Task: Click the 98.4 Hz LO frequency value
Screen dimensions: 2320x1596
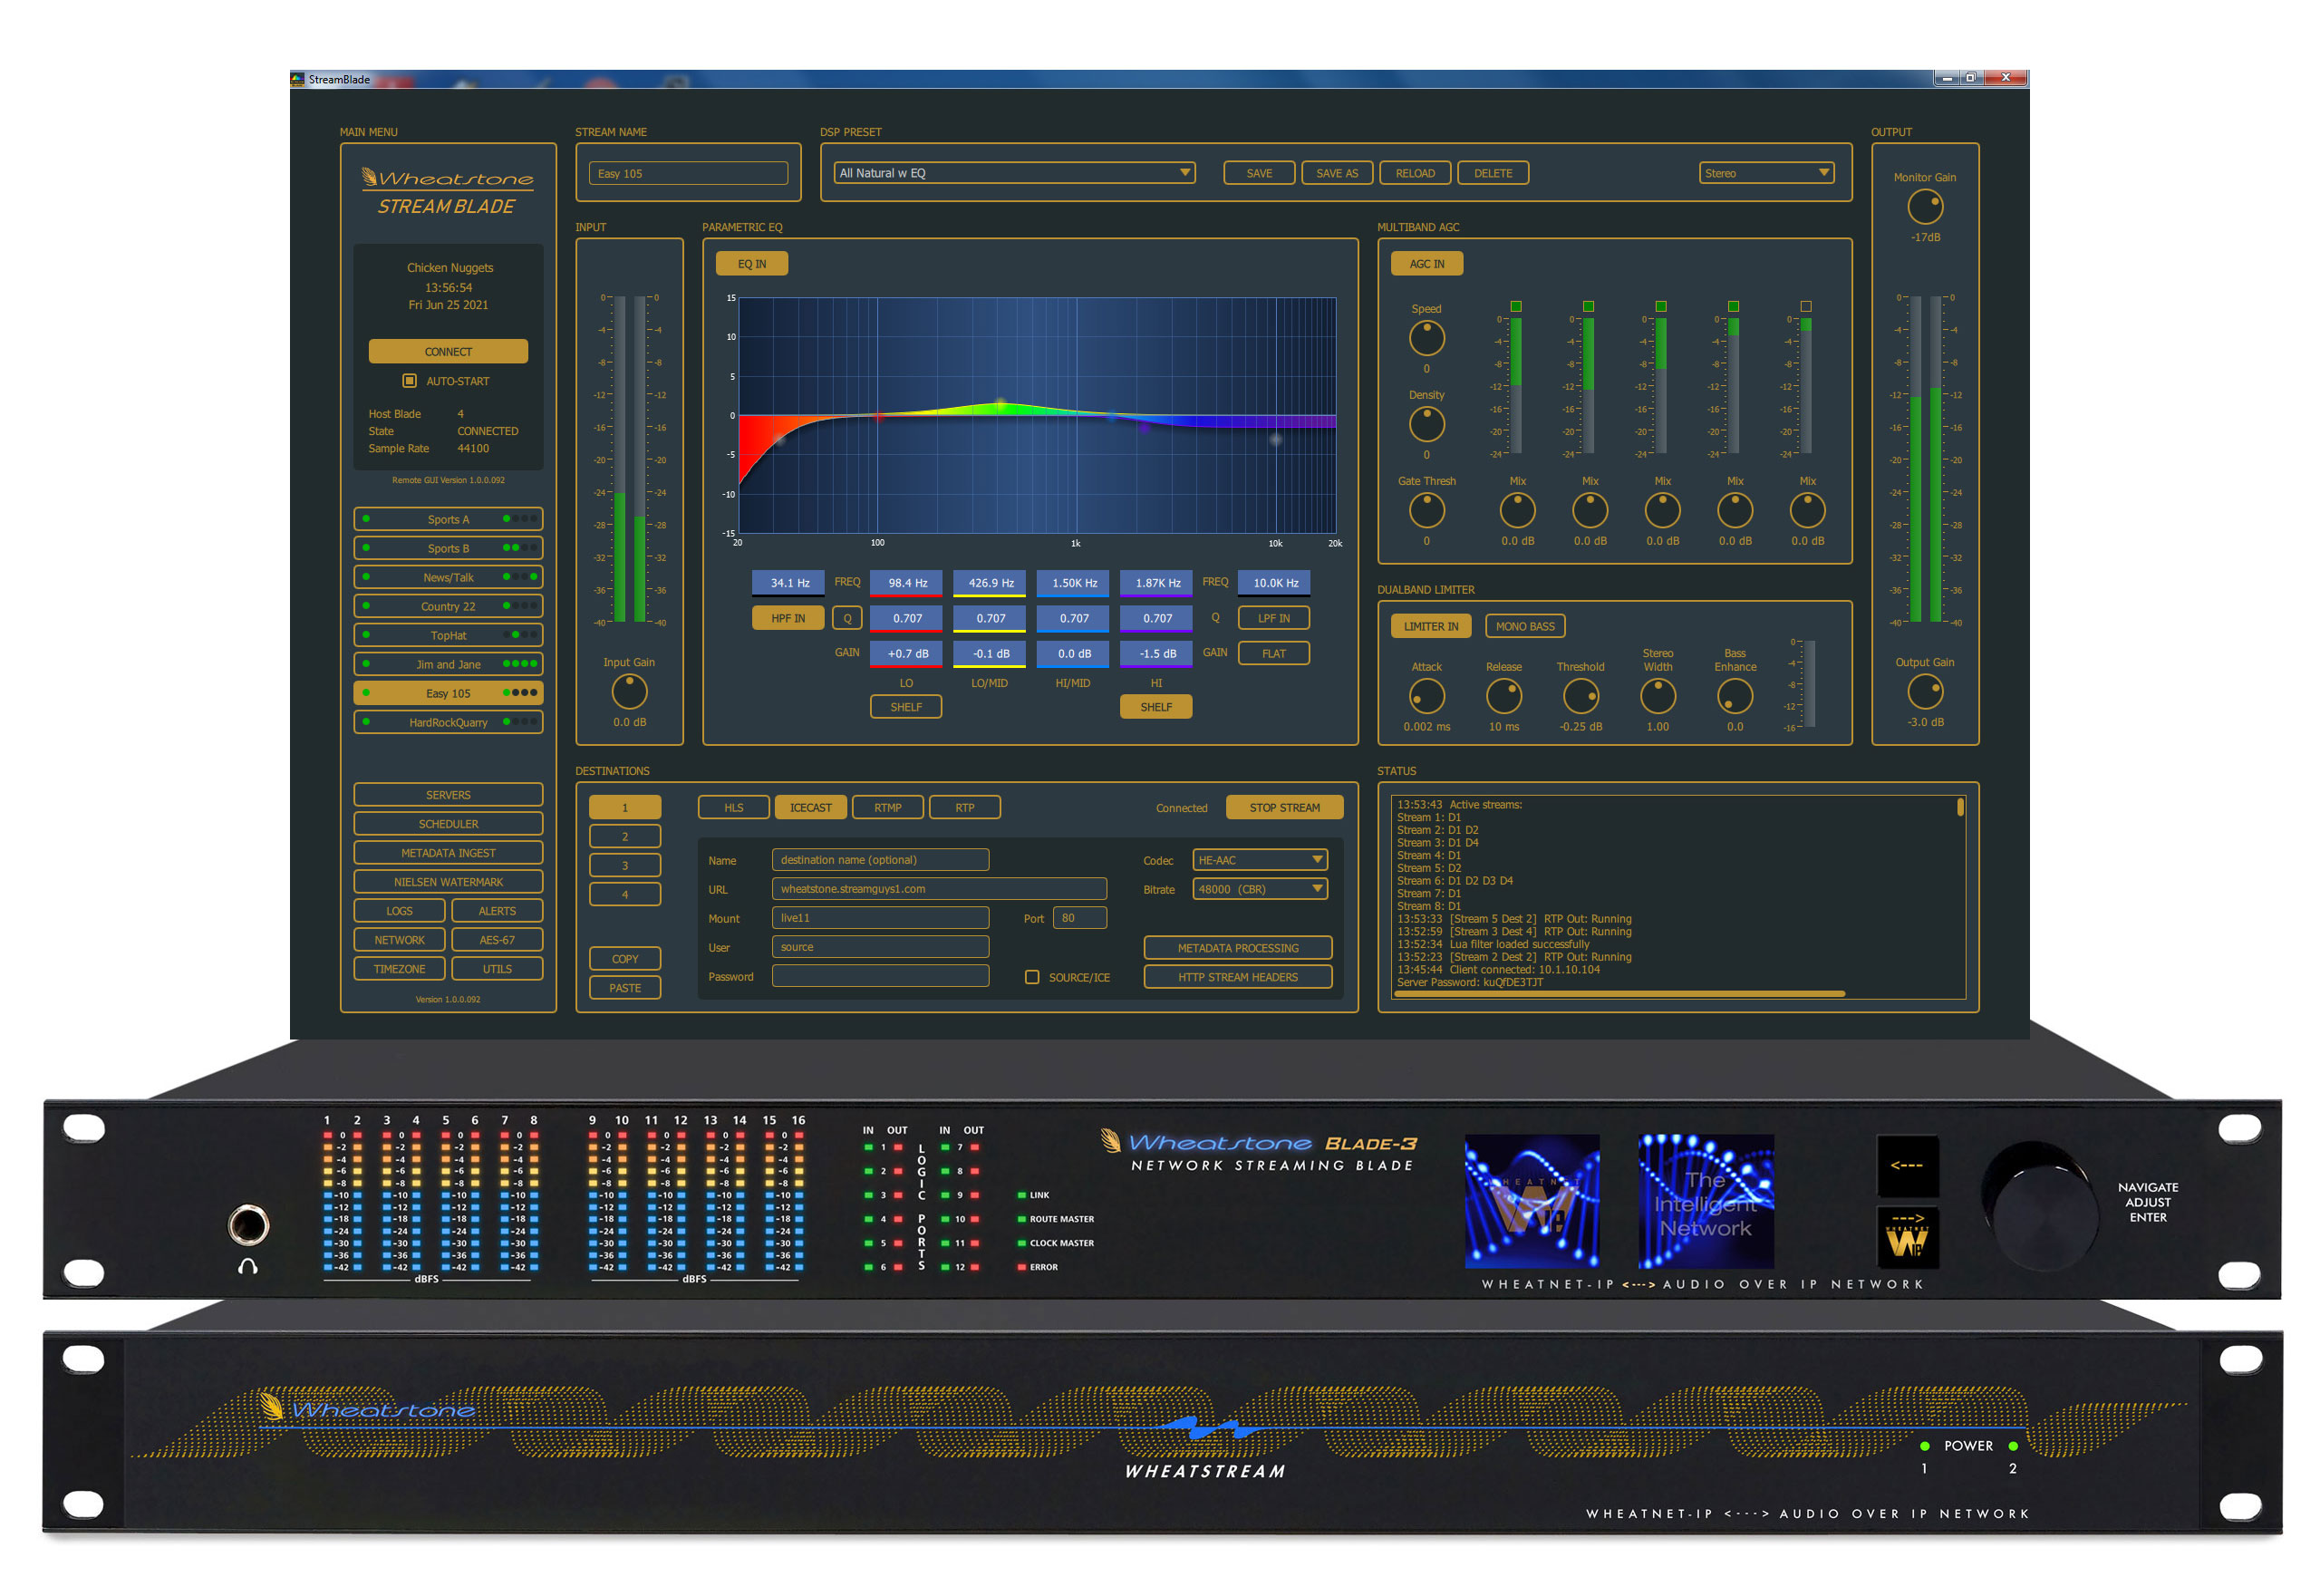Action: (906, 583)
